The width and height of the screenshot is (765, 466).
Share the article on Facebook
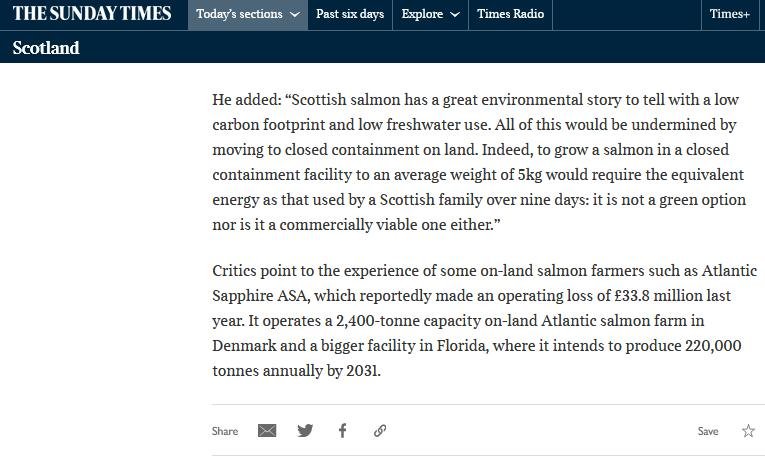pos(342,431)
